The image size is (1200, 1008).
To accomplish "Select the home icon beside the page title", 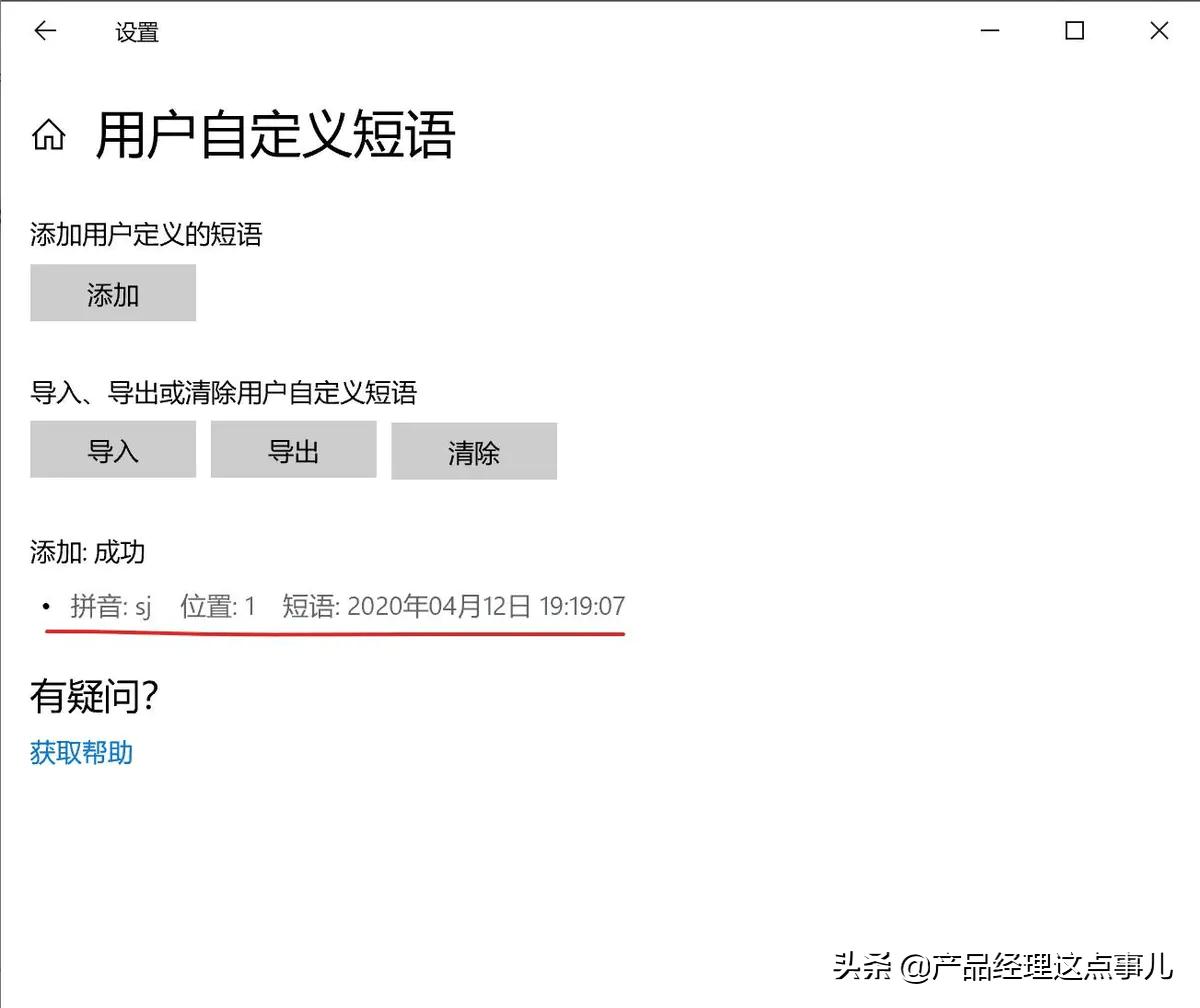I will pyautogui.click(x=48, y=135).
